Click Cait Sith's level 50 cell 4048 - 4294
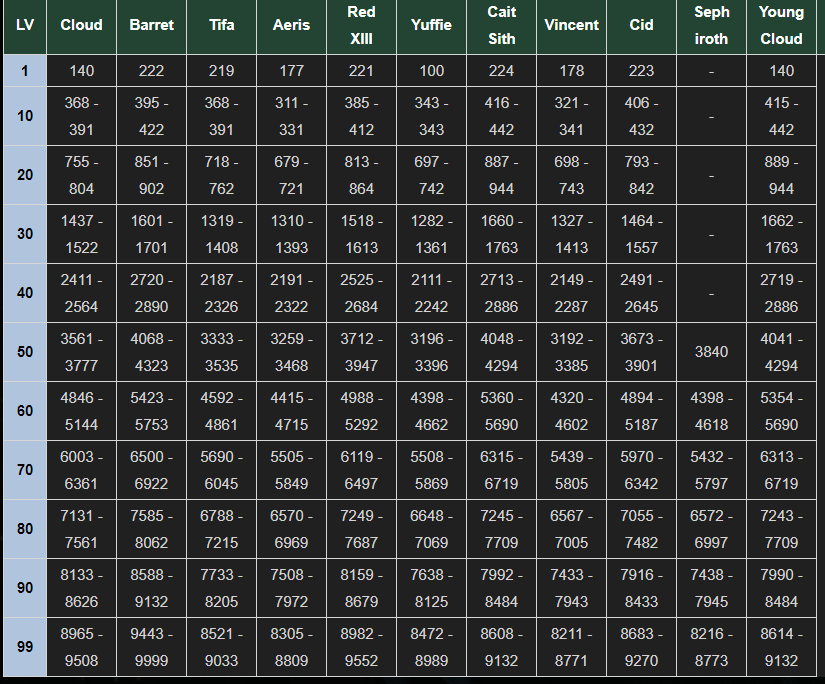825x684 pixels. 501,351
